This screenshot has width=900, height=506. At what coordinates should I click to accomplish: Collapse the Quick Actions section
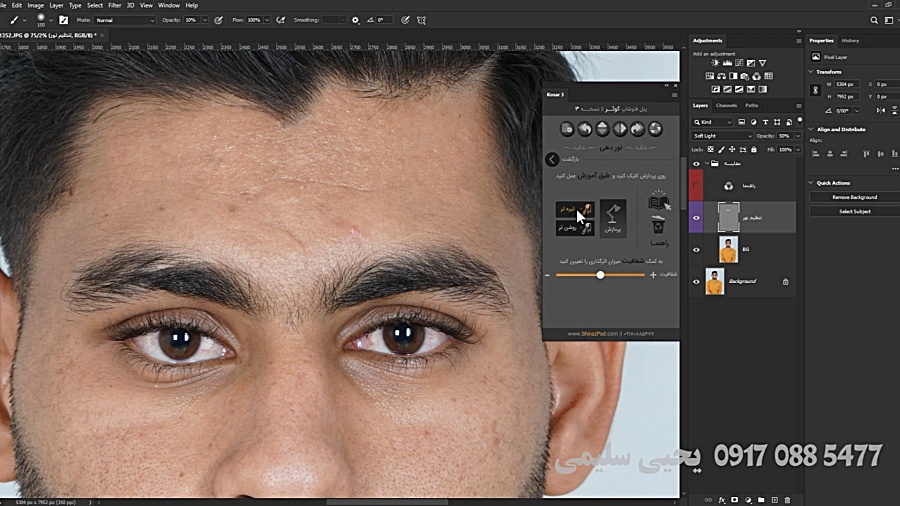(811, 183)
